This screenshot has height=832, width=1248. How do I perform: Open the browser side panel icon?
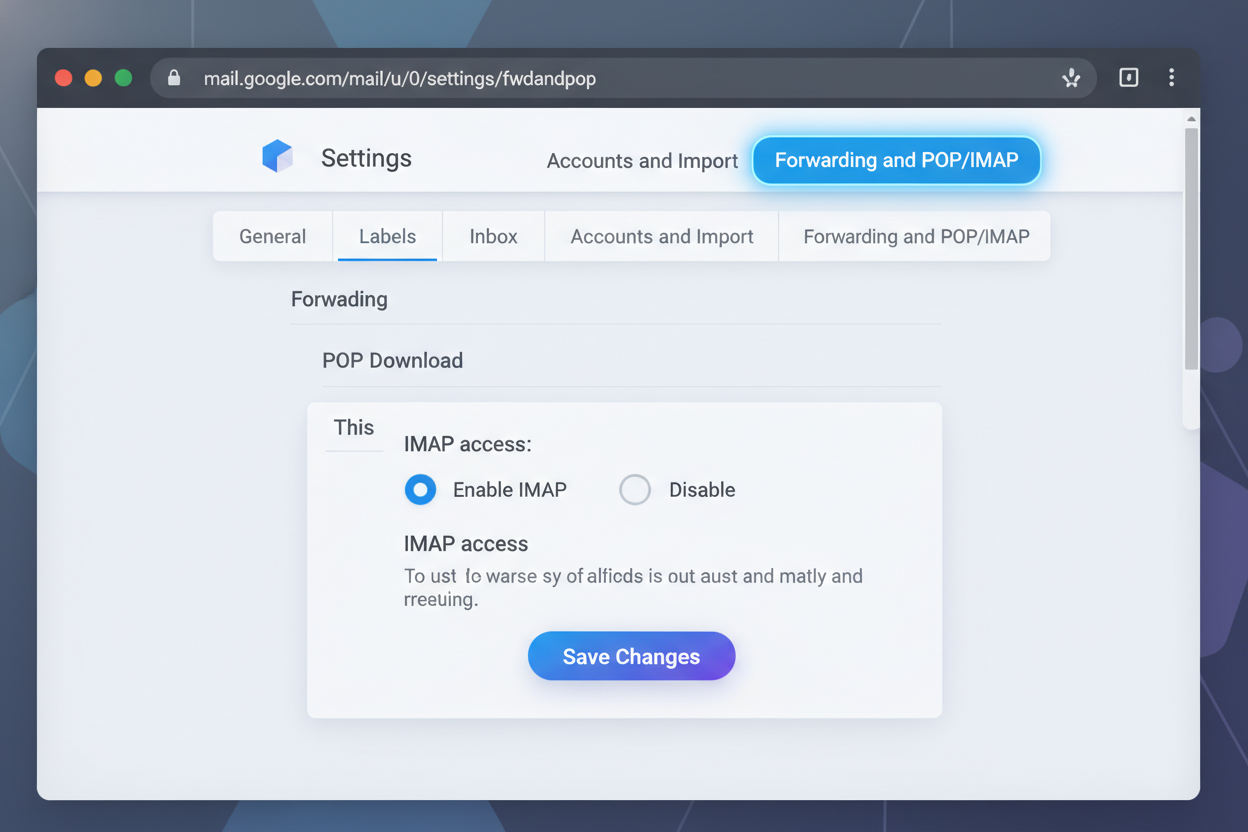pos(1128,78)
